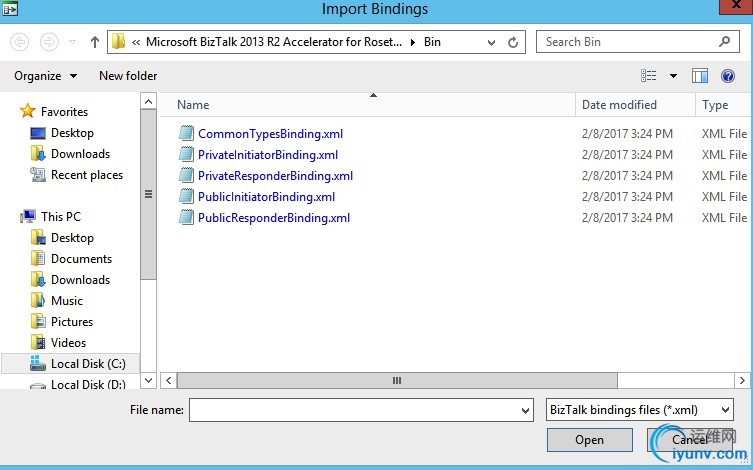Image resolution: width=753 pixels, height=470 pixels.
Task: Create a New folder
Action: pos(128,76)
